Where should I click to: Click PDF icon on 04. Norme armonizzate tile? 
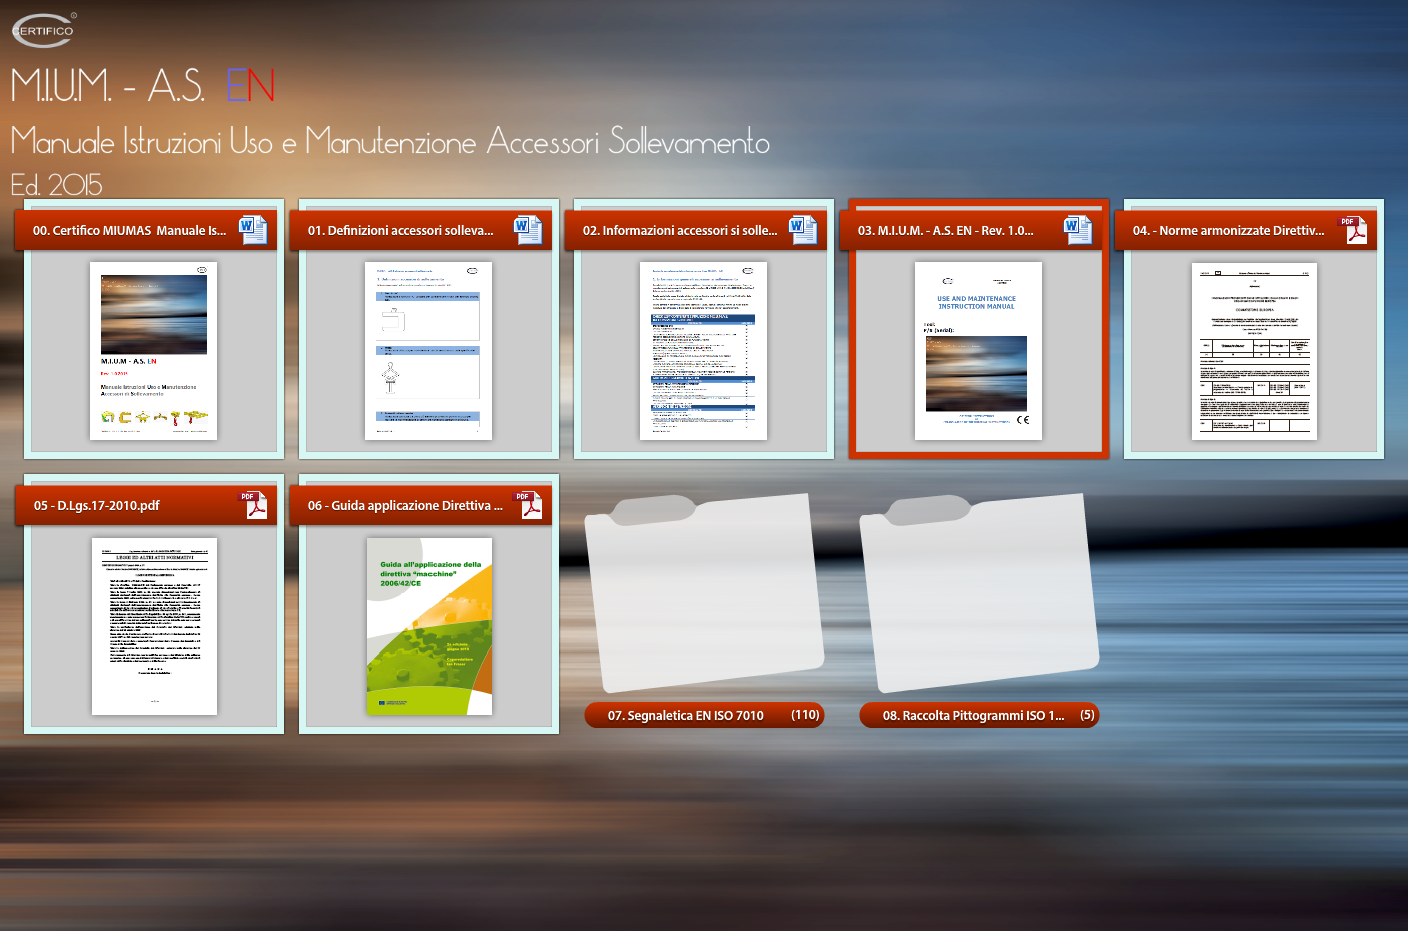click(x=1352, y=230)
